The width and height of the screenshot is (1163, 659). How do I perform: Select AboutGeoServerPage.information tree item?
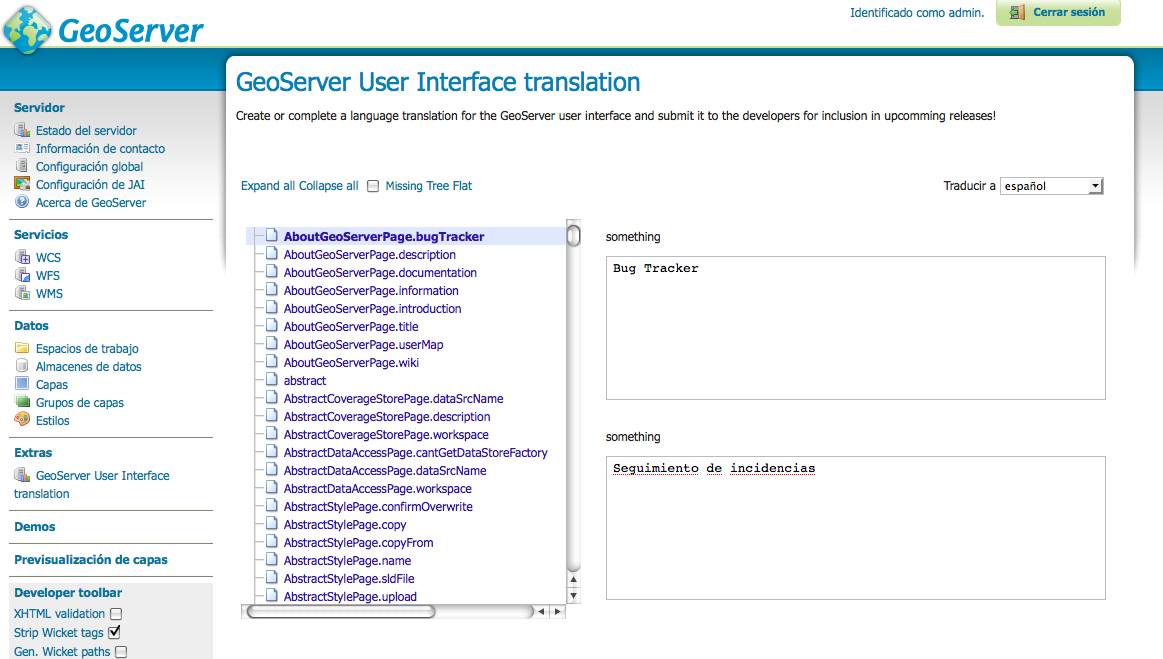[x=371, y=290]
